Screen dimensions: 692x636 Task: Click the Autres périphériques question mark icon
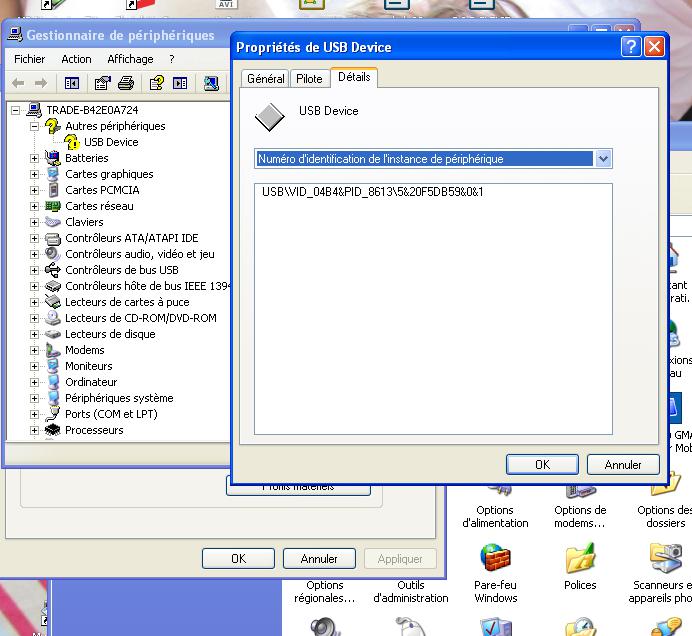tap(53, 126)
